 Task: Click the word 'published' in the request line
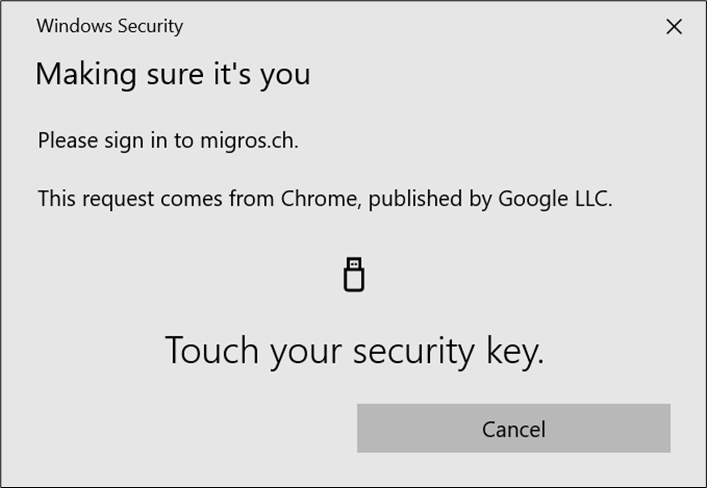click(x=415, y=199)
